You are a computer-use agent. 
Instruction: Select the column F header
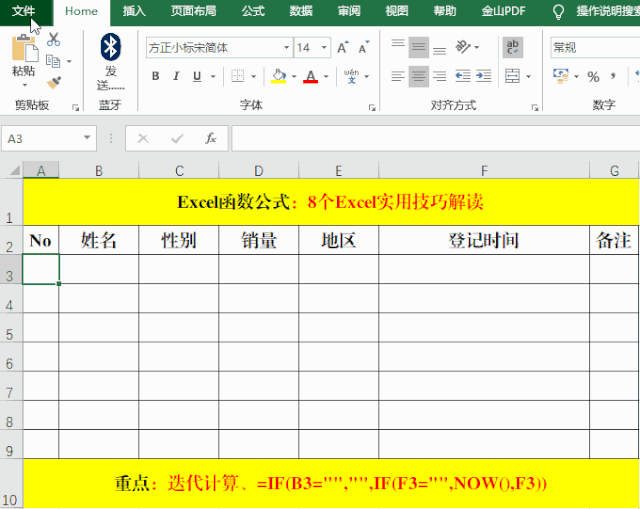coord(483,171)
